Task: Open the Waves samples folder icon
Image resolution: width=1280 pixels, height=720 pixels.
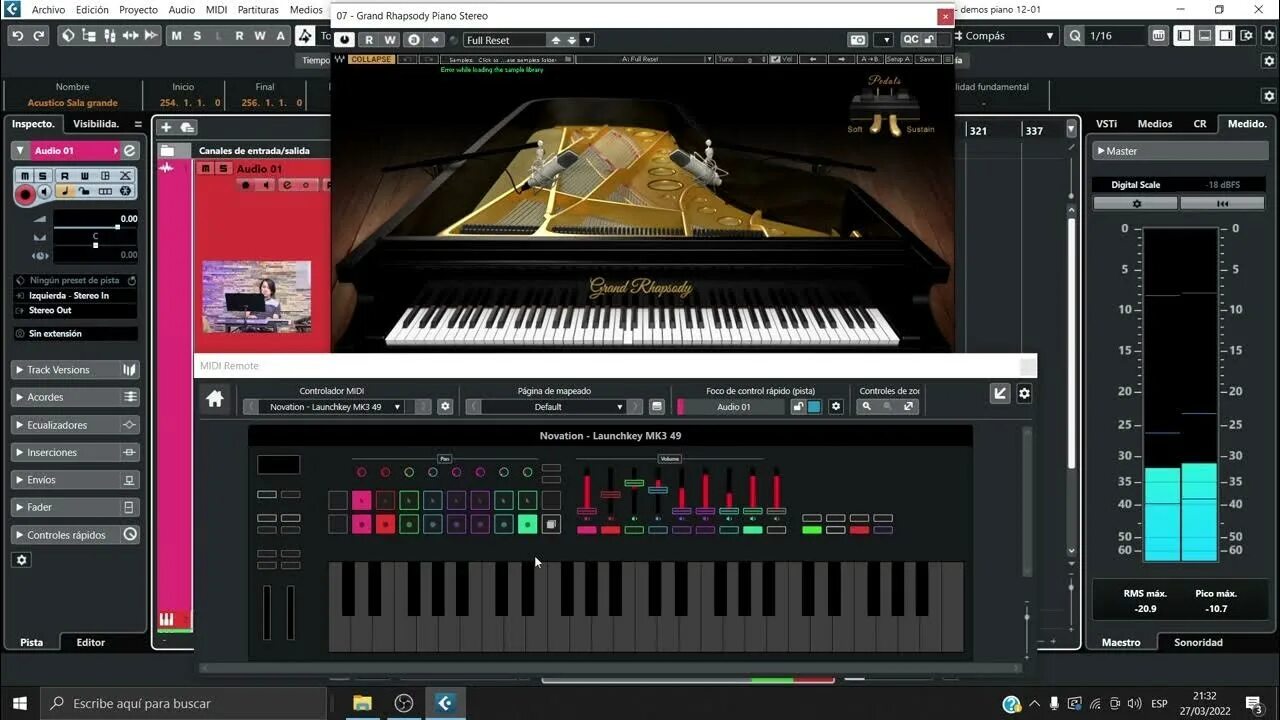Action: [x=568, y=59]
